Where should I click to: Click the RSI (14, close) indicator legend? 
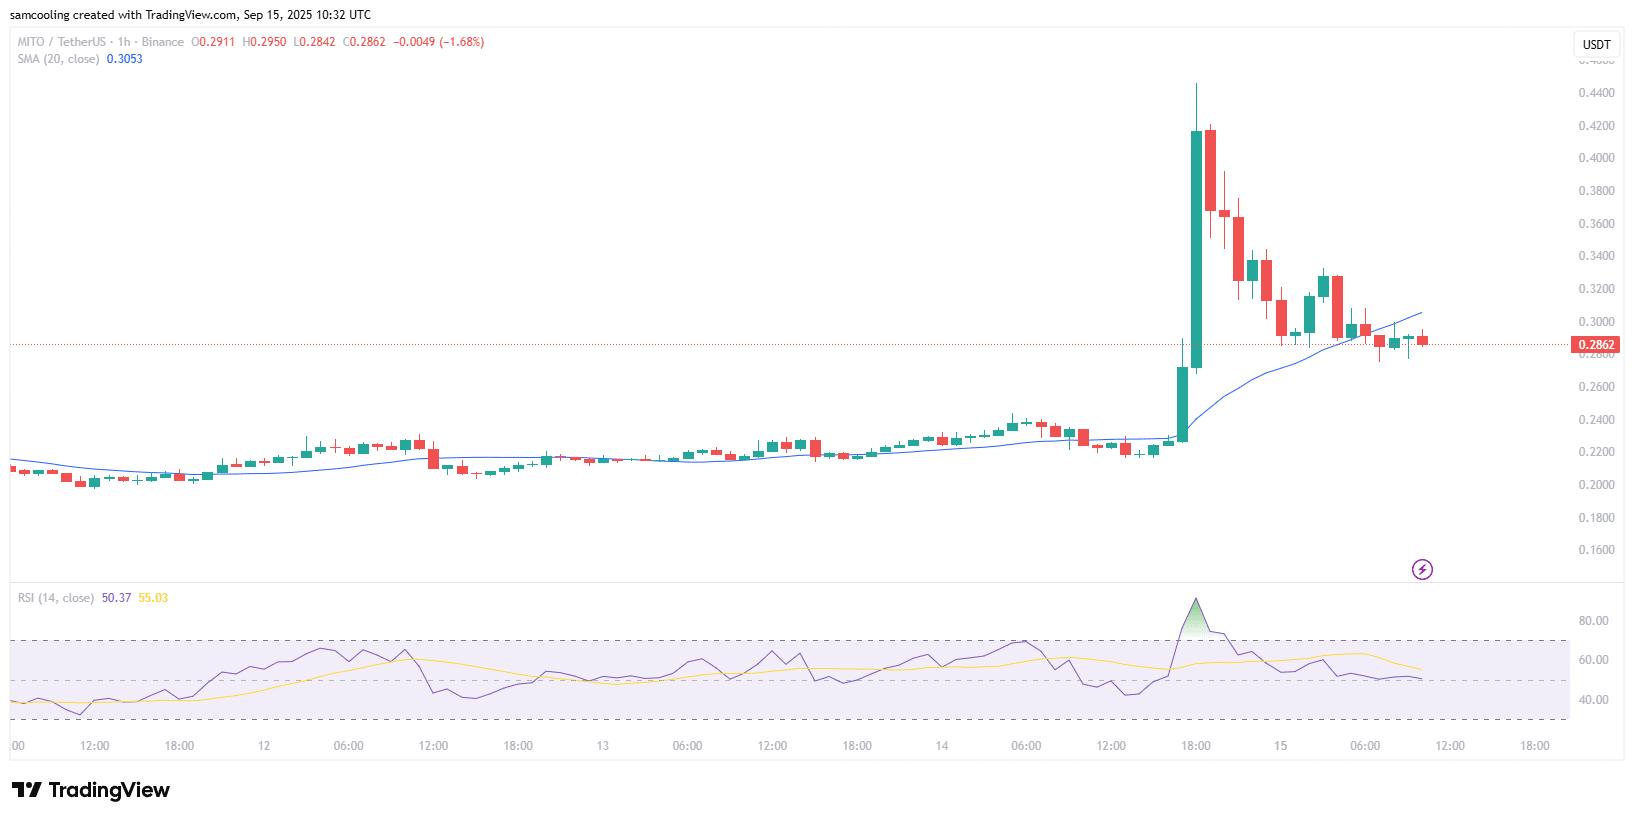pyautogui.click(x=56, y=598)
